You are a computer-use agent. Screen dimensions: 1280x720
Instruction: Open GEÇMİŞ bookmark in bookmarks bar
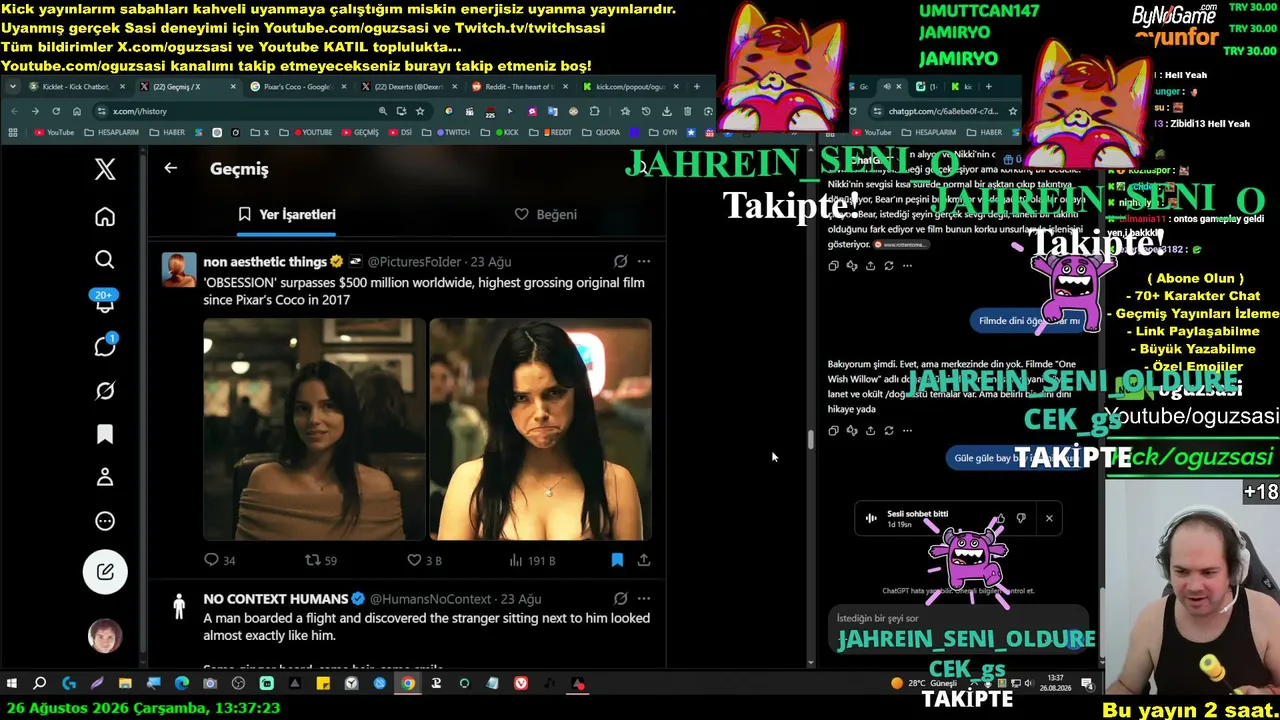click(x=360, y=132)
